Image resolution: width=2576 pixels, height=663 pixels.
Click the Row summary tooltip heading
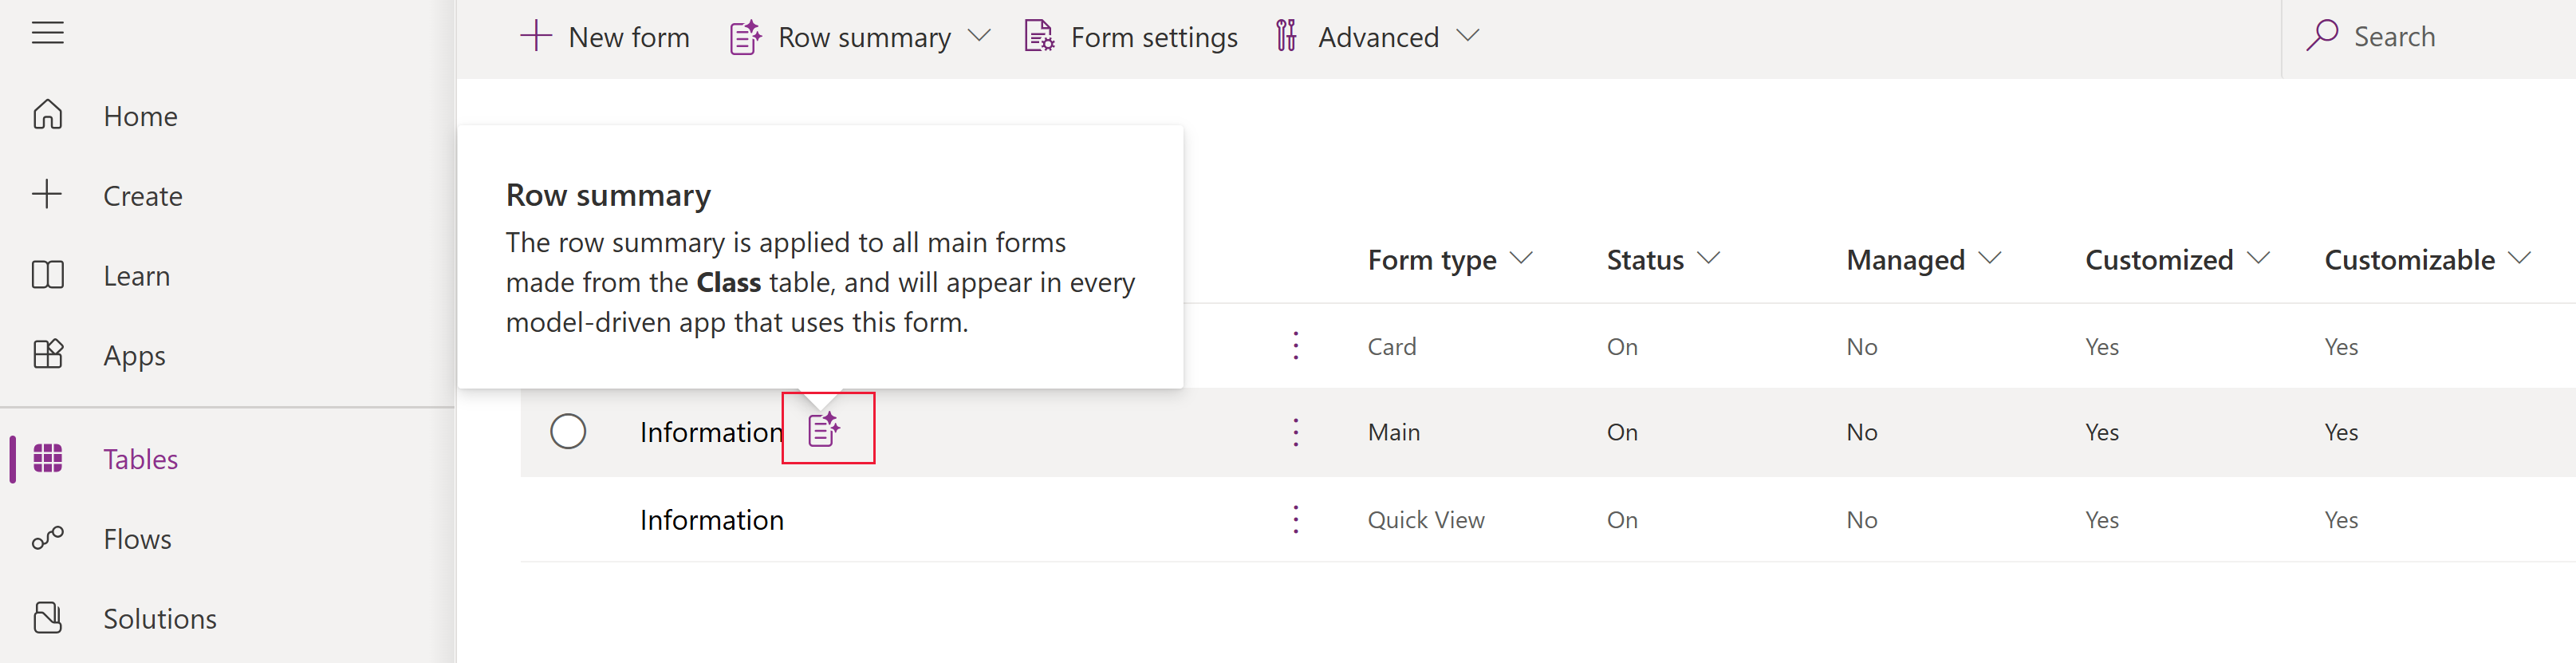pyautogui.click(x=608, y=195)
